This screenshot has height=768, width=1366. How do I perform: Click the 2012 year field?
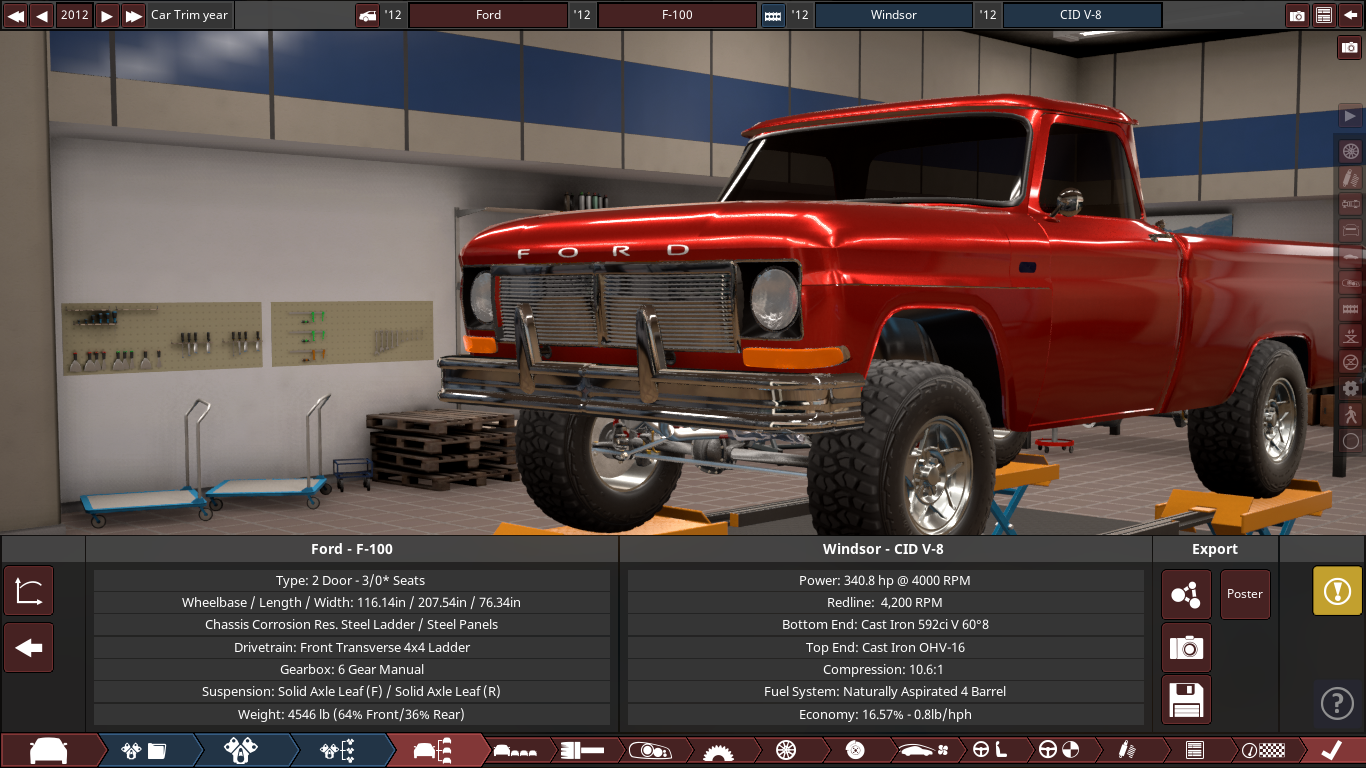(x=74, y=15)
